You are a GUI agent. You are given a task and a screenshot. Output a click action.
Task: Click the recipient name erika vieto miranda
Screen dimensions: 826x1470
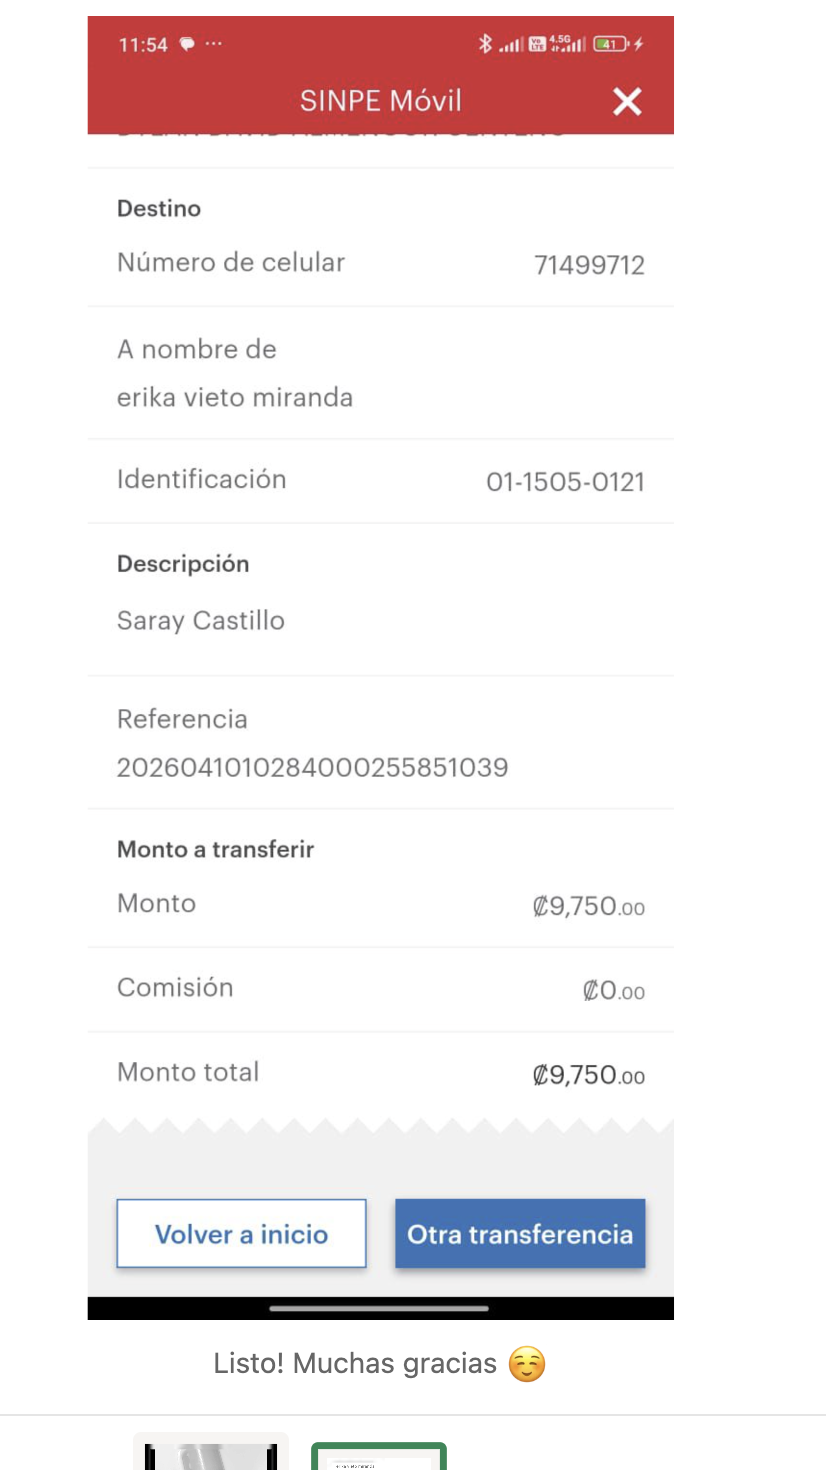235,398
